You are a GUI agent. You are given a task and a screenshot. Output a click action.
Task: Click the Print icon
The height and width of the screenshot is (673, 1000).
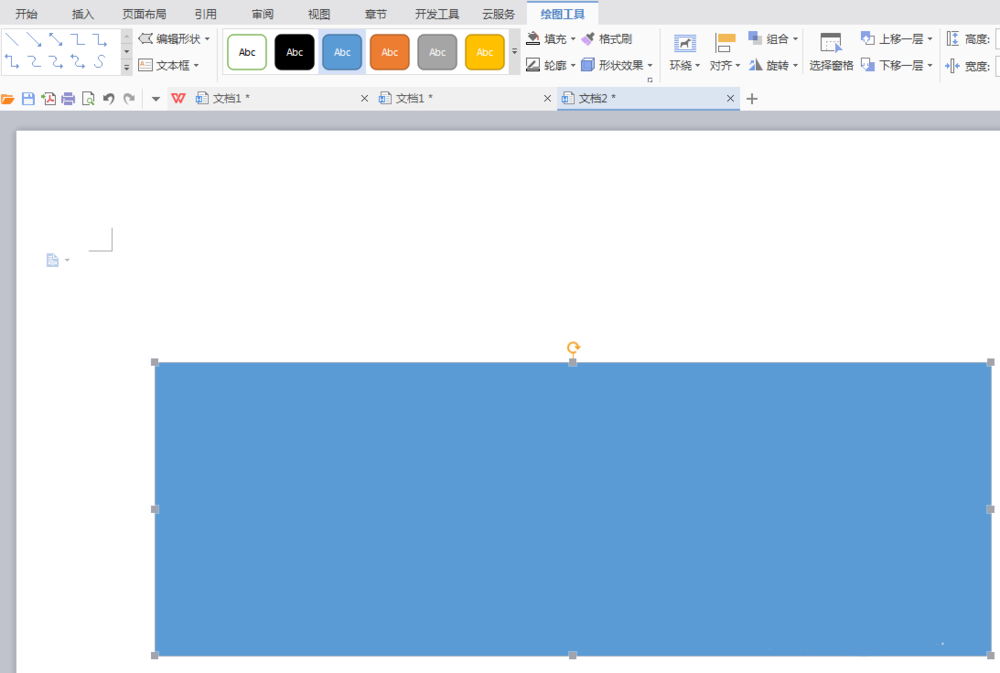pyautogui.click(x=68, y=99)
